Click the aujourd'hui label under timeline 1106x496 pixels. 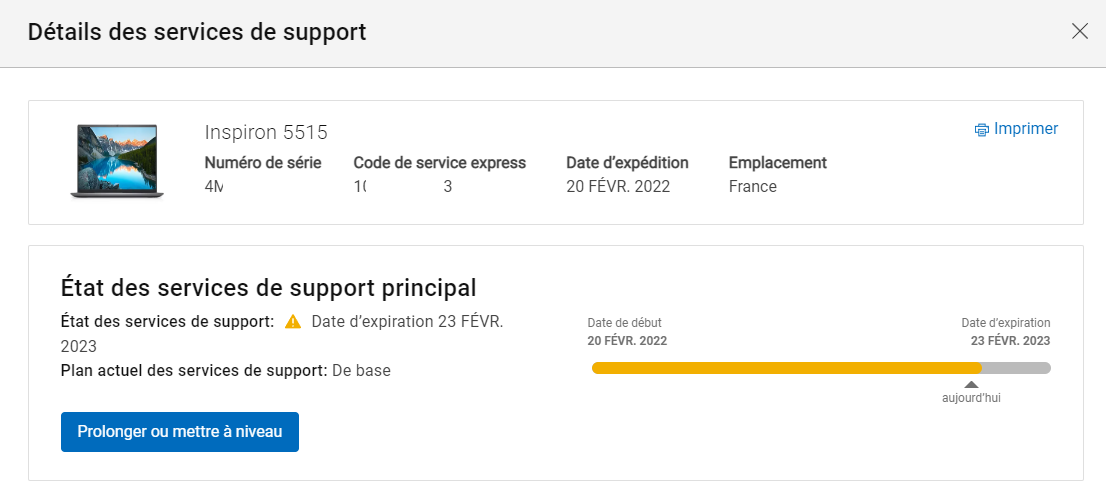pos(971,398)
